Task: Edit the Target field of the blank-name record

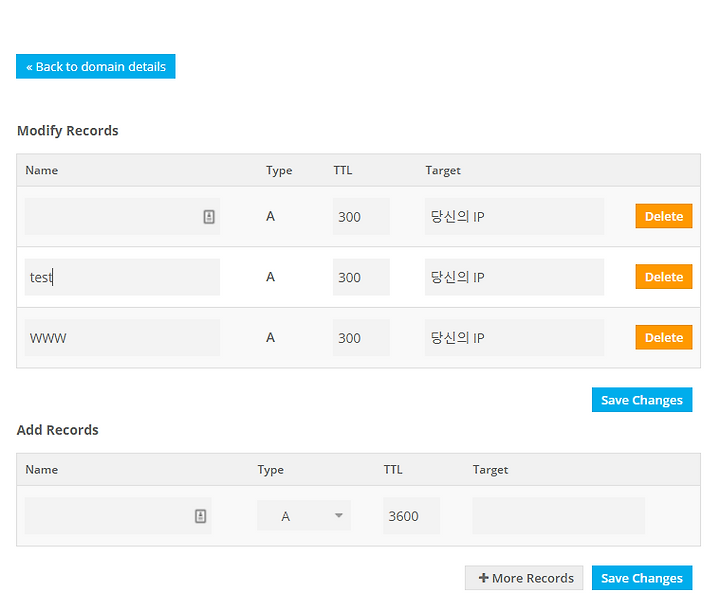Action: click(x=514, y=216)
